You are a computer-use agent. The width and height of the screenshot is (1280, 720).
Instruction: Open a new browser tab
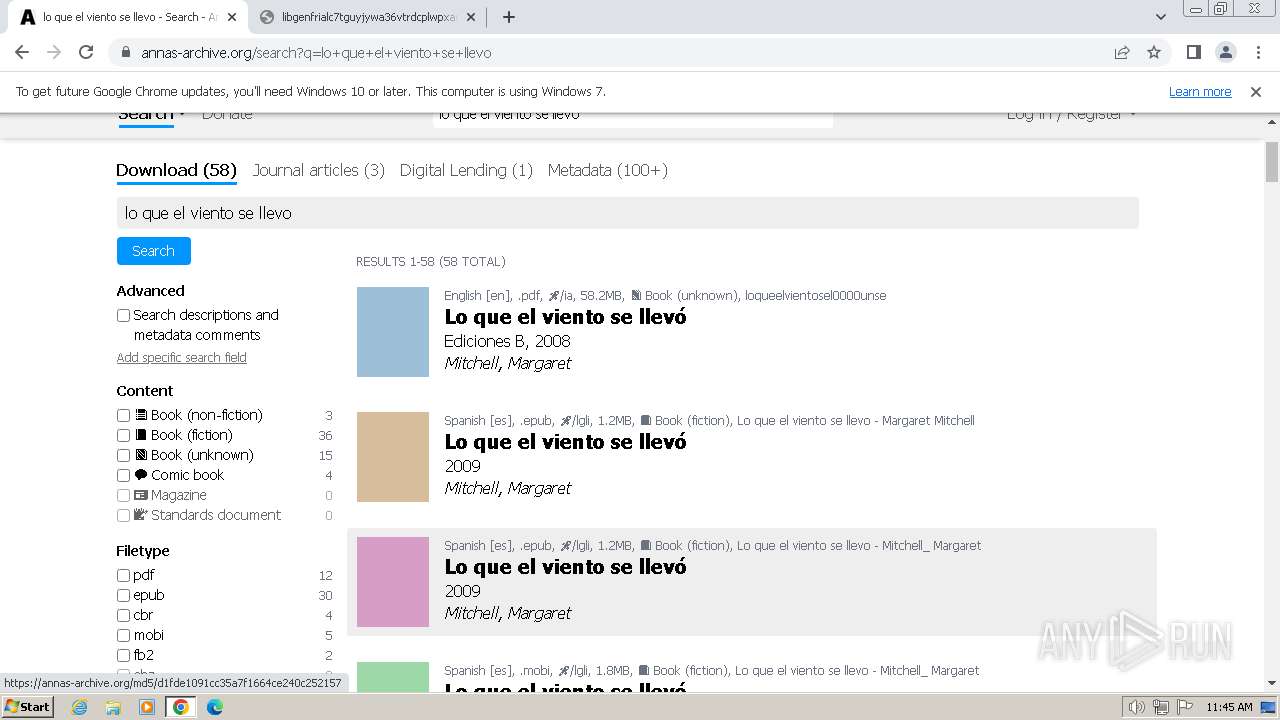click(x=509, y=17)
